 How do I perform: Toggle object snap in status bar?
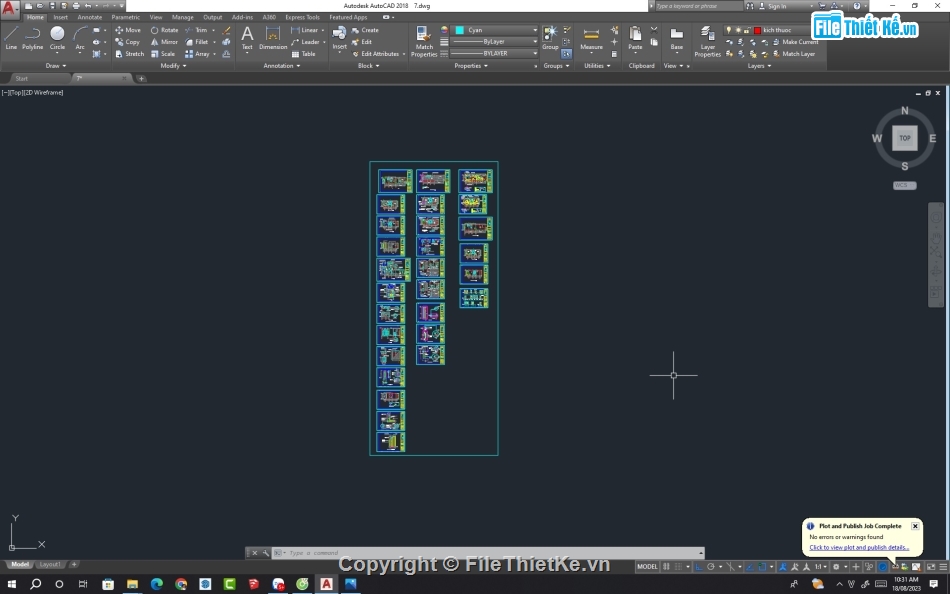(x=763, y=567)
